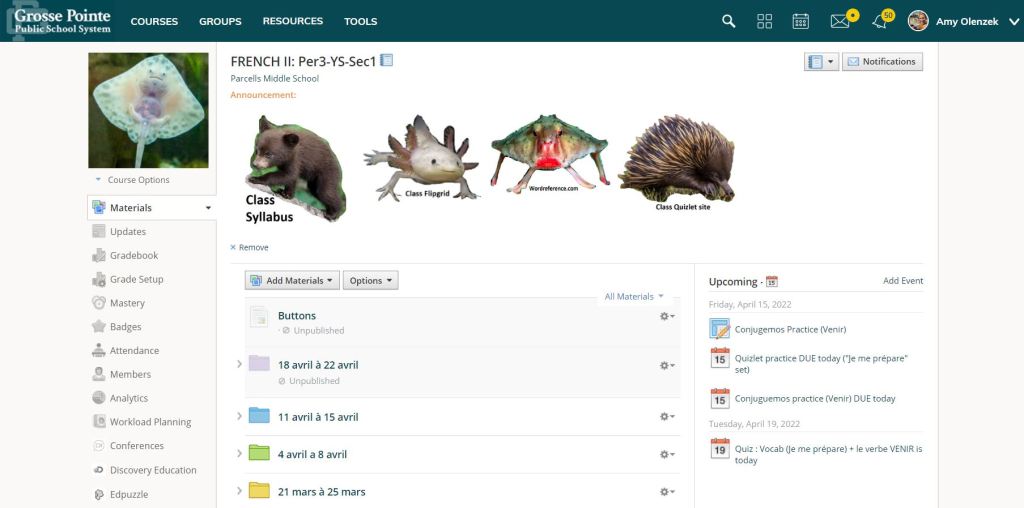Open the RESOURCES menu
Screen dimensions: 1024x508
click(x=292, y=21)
